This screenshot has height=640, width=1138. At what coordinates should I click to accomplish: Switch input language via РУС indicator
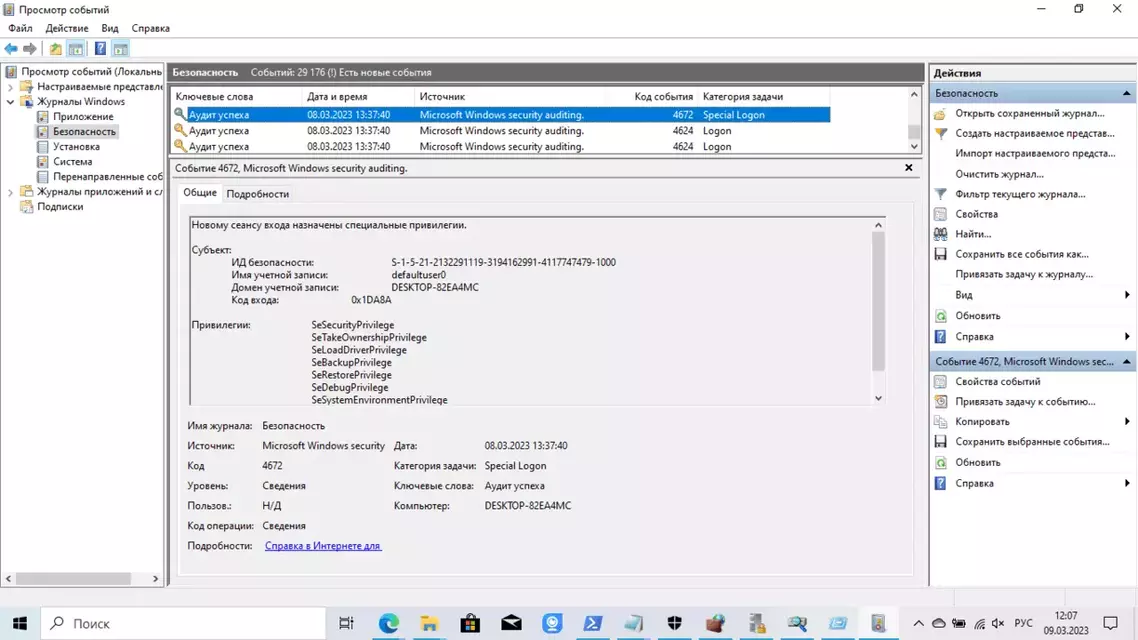tap(1023, 623)
